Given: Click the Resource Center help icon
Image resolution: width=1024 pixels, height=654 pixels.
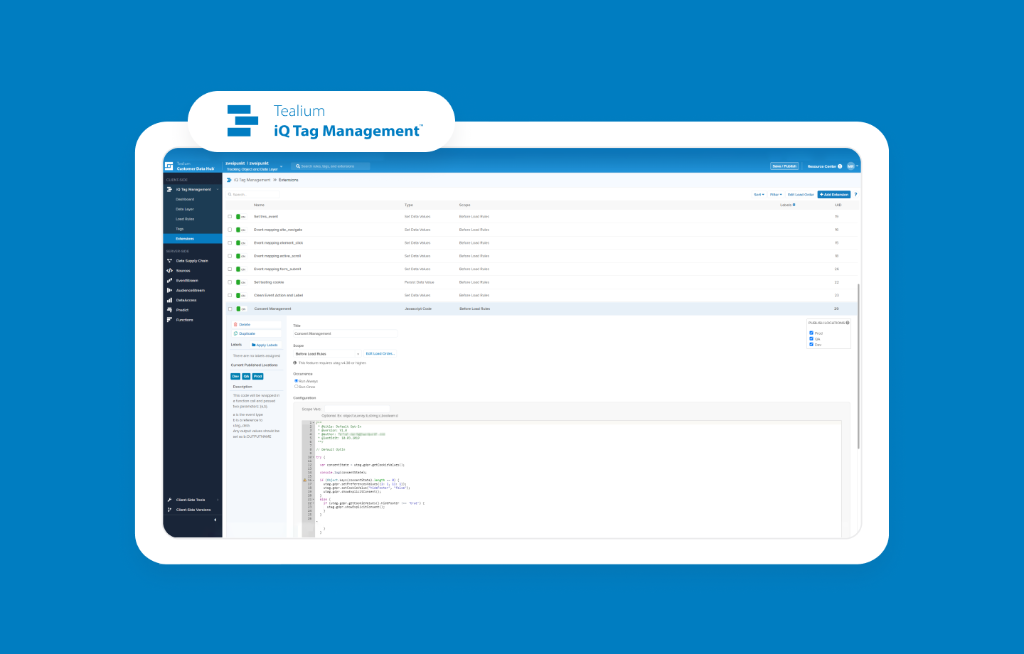Looking at the screenshot, I should [x=840, y=167].
